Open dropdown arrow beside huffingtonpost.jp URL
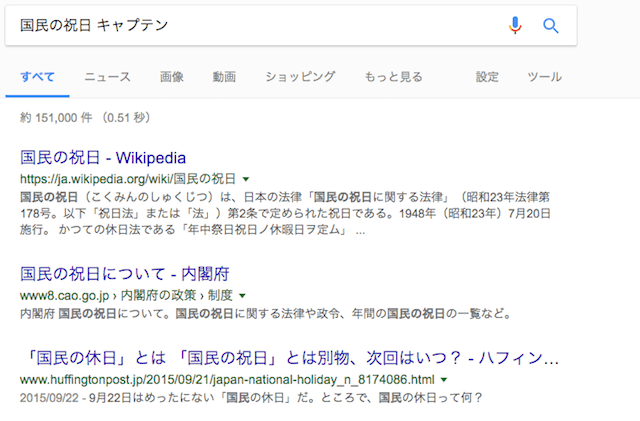The image size is (640, 421). (x=444, y=380)
